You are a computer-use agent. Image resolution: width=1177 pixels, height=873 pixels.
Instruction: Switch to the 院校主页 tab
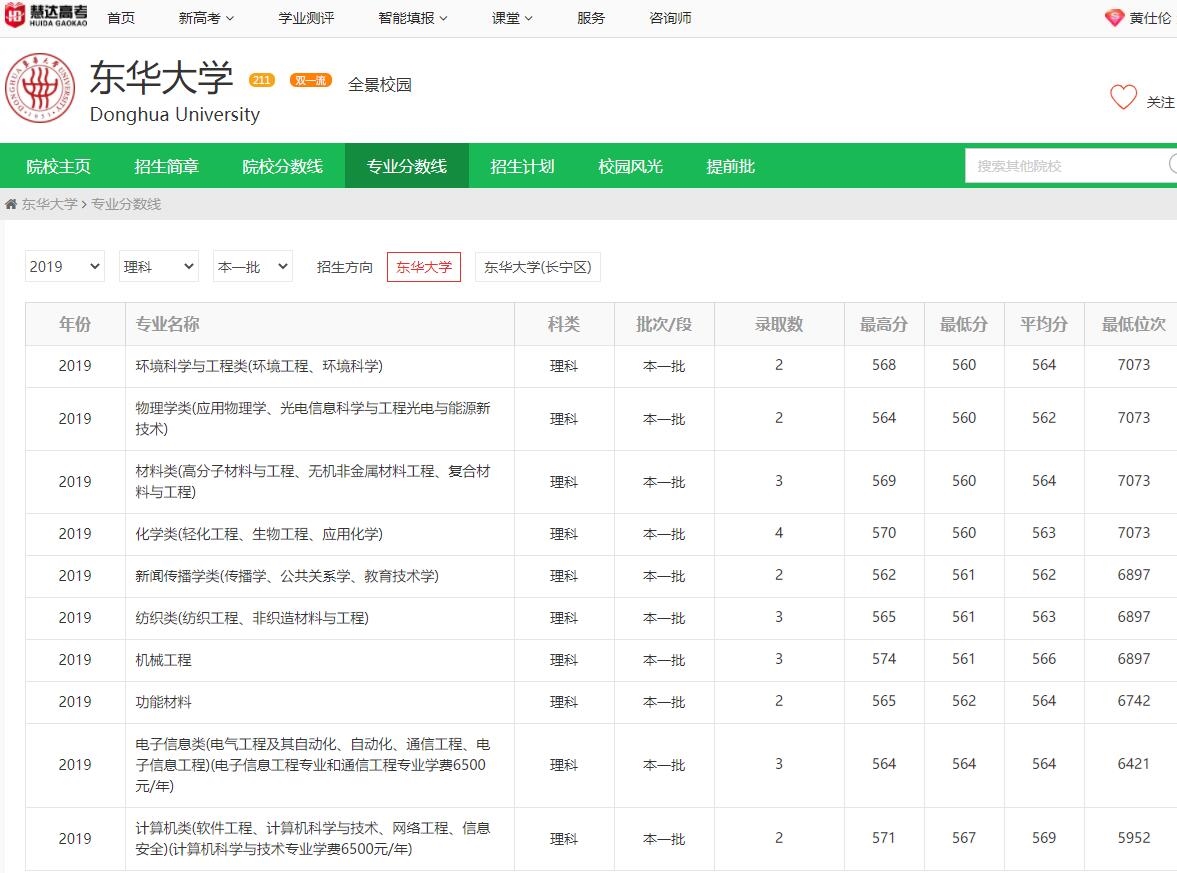pyautogui.click(x=59, y=166)
